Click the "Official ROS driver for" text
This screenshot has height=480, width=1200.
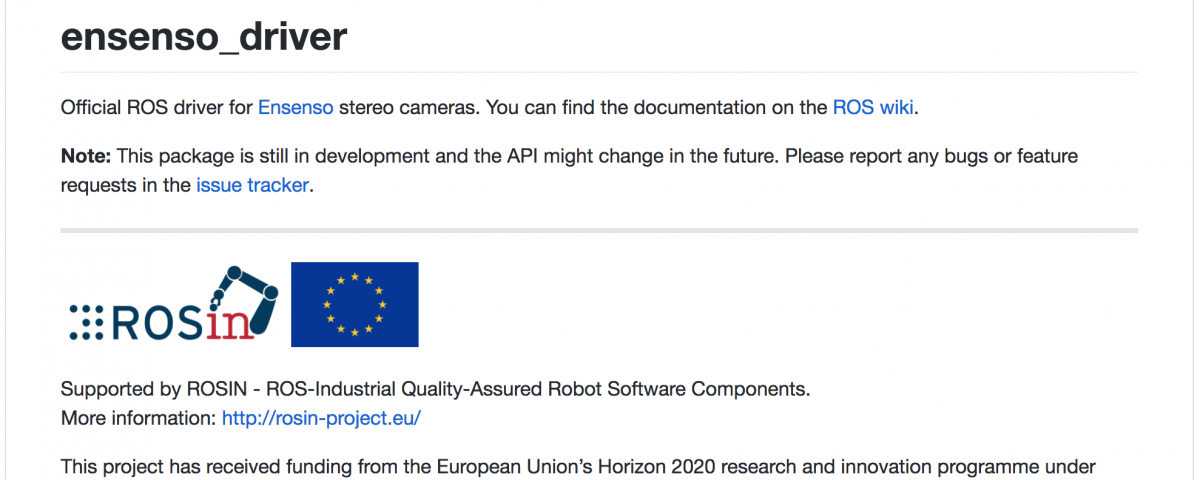tap(157, 108)
